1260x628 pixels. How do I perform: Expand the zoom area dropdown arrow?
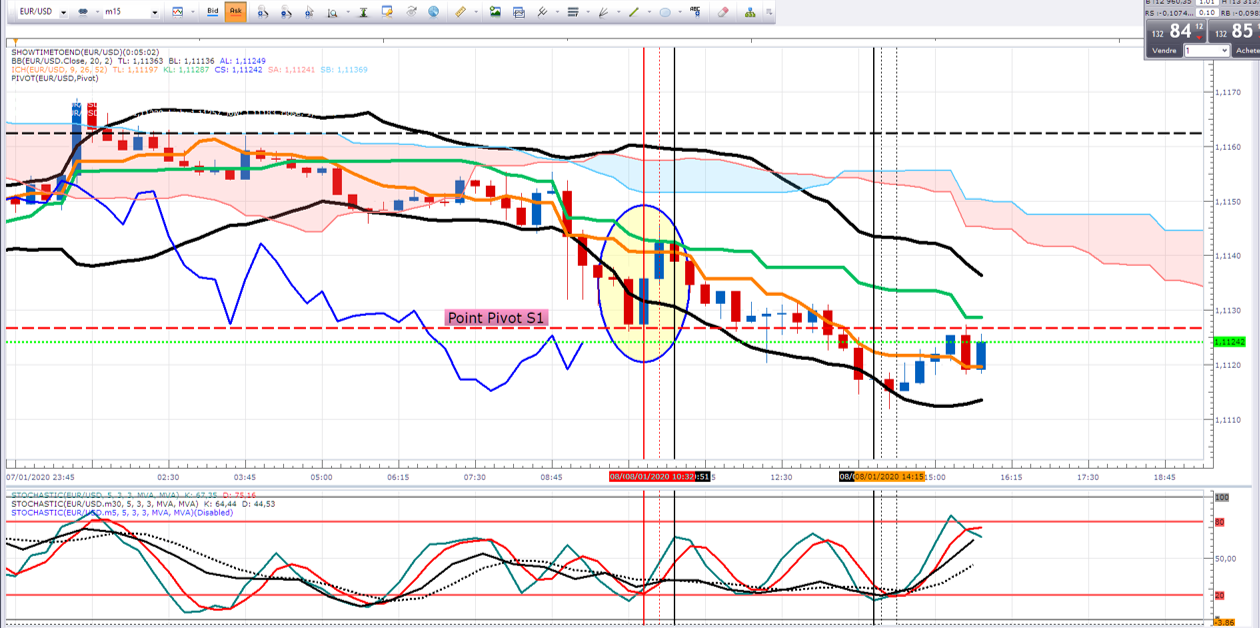349,12
